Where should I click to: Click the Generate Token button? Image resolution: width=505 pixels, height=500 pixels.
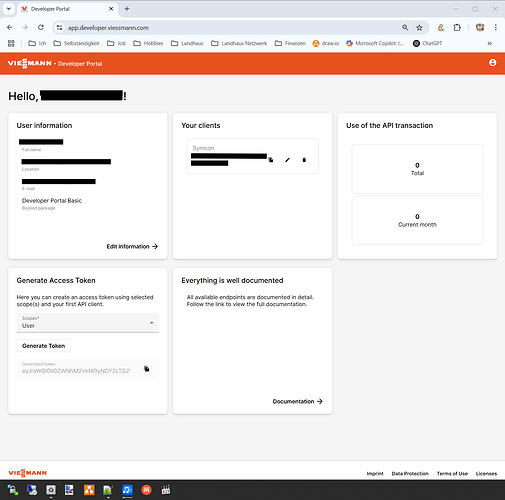pyautogui.click(x=43, y=346)
